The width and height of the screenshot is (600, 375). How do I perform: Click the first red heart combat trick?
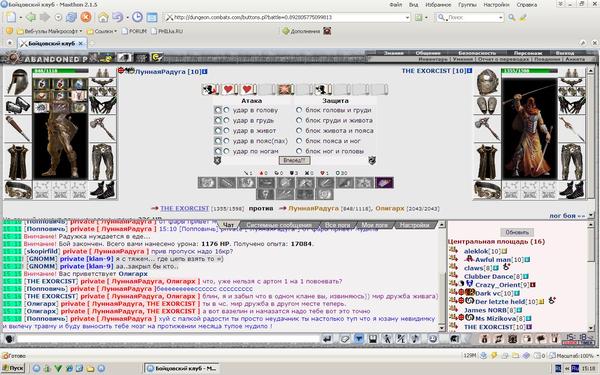point(228,90)
